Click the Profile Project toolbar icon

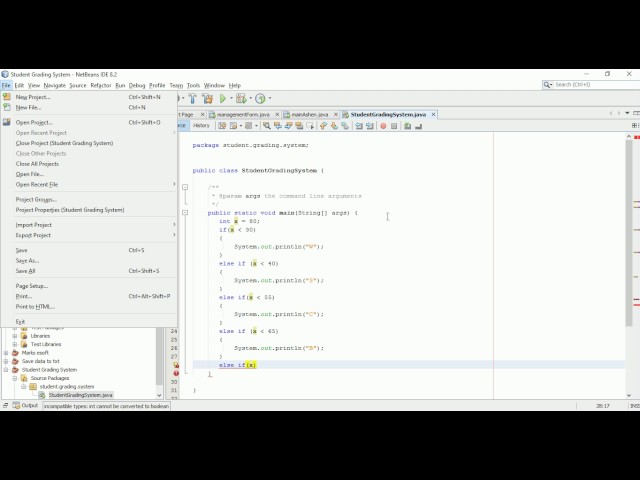tap(260, 98)
